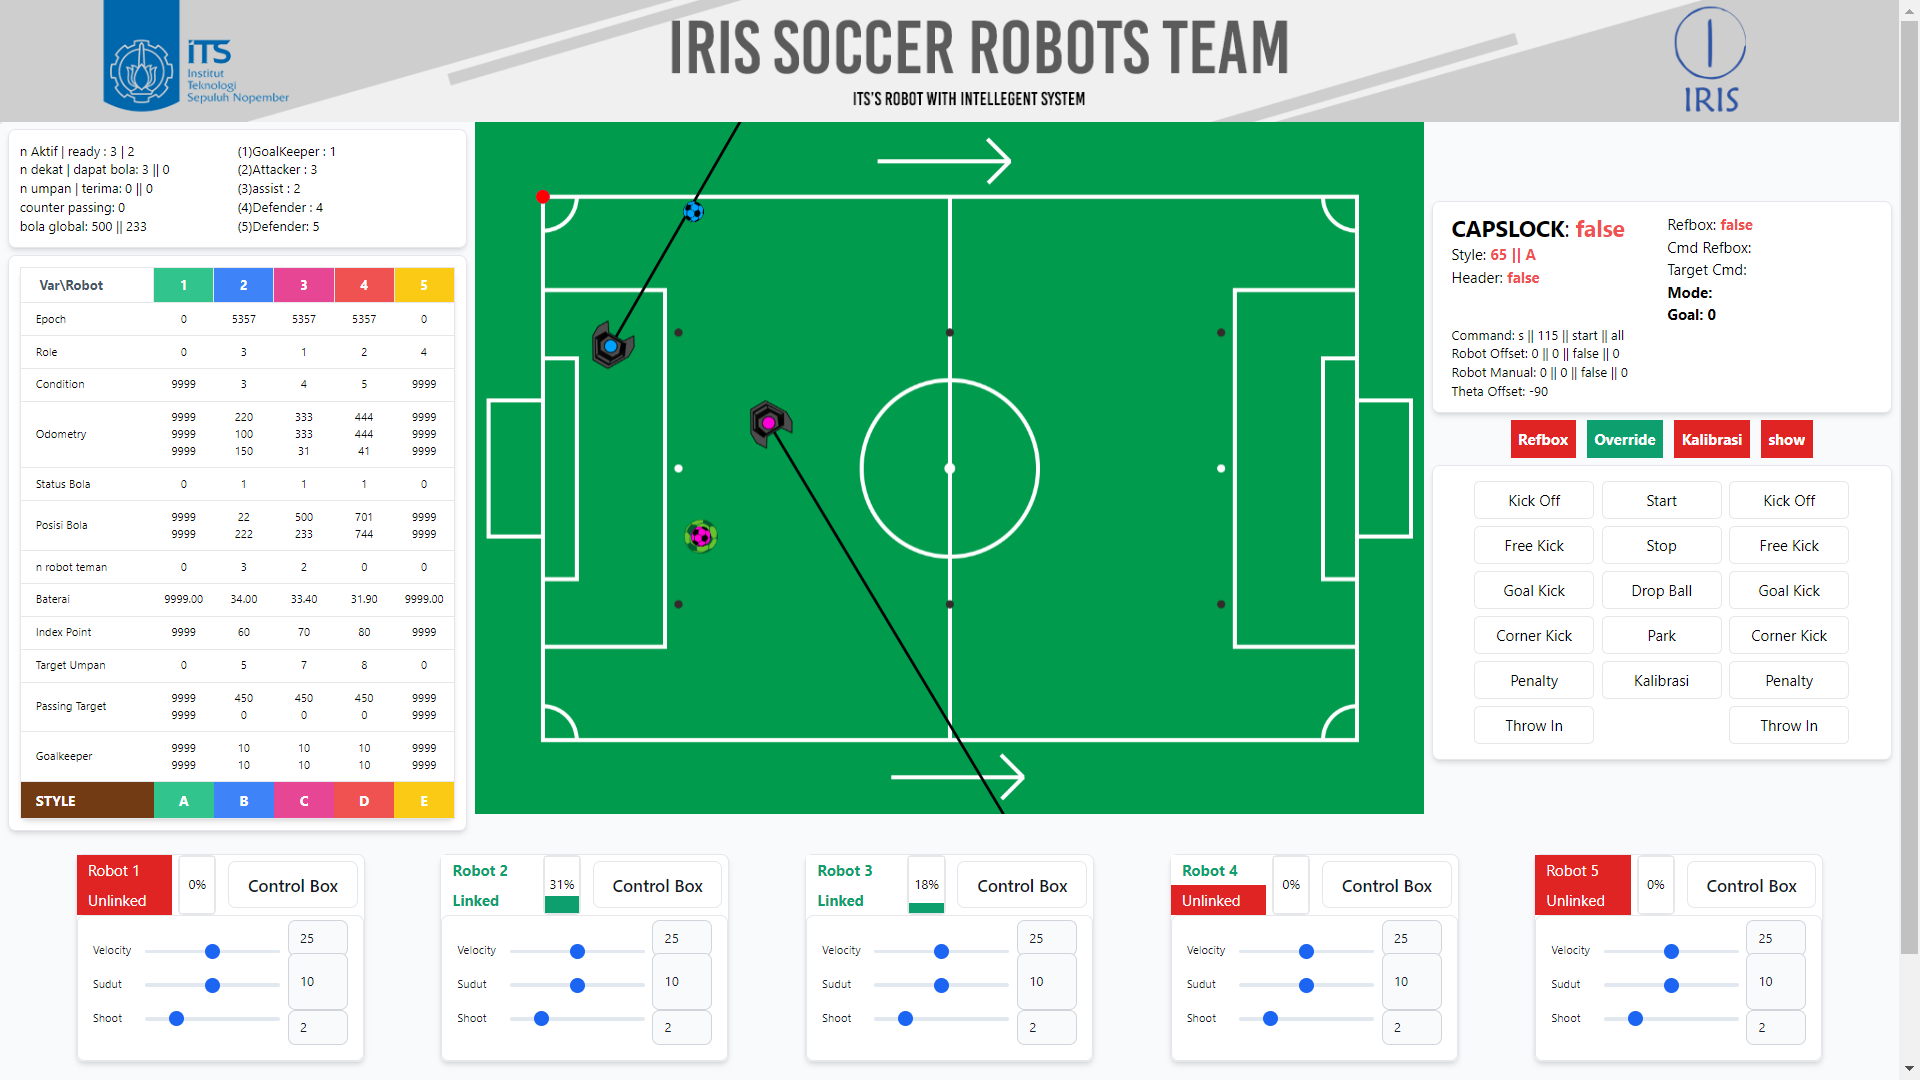This screenshot has width=1920, height=1080.
Task: Open Robot 3 Control Box
Action: click(1021, 886)
